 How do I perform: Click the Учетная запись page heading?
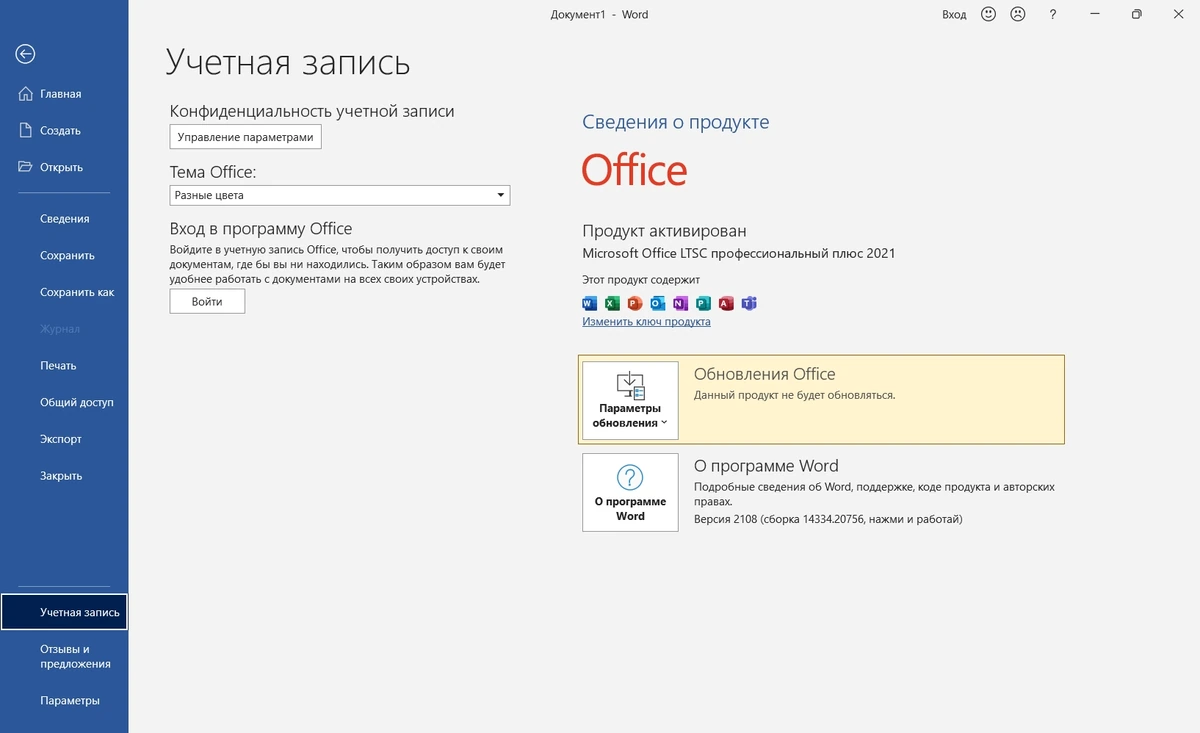pyautogui.click(x=288, y=62)
